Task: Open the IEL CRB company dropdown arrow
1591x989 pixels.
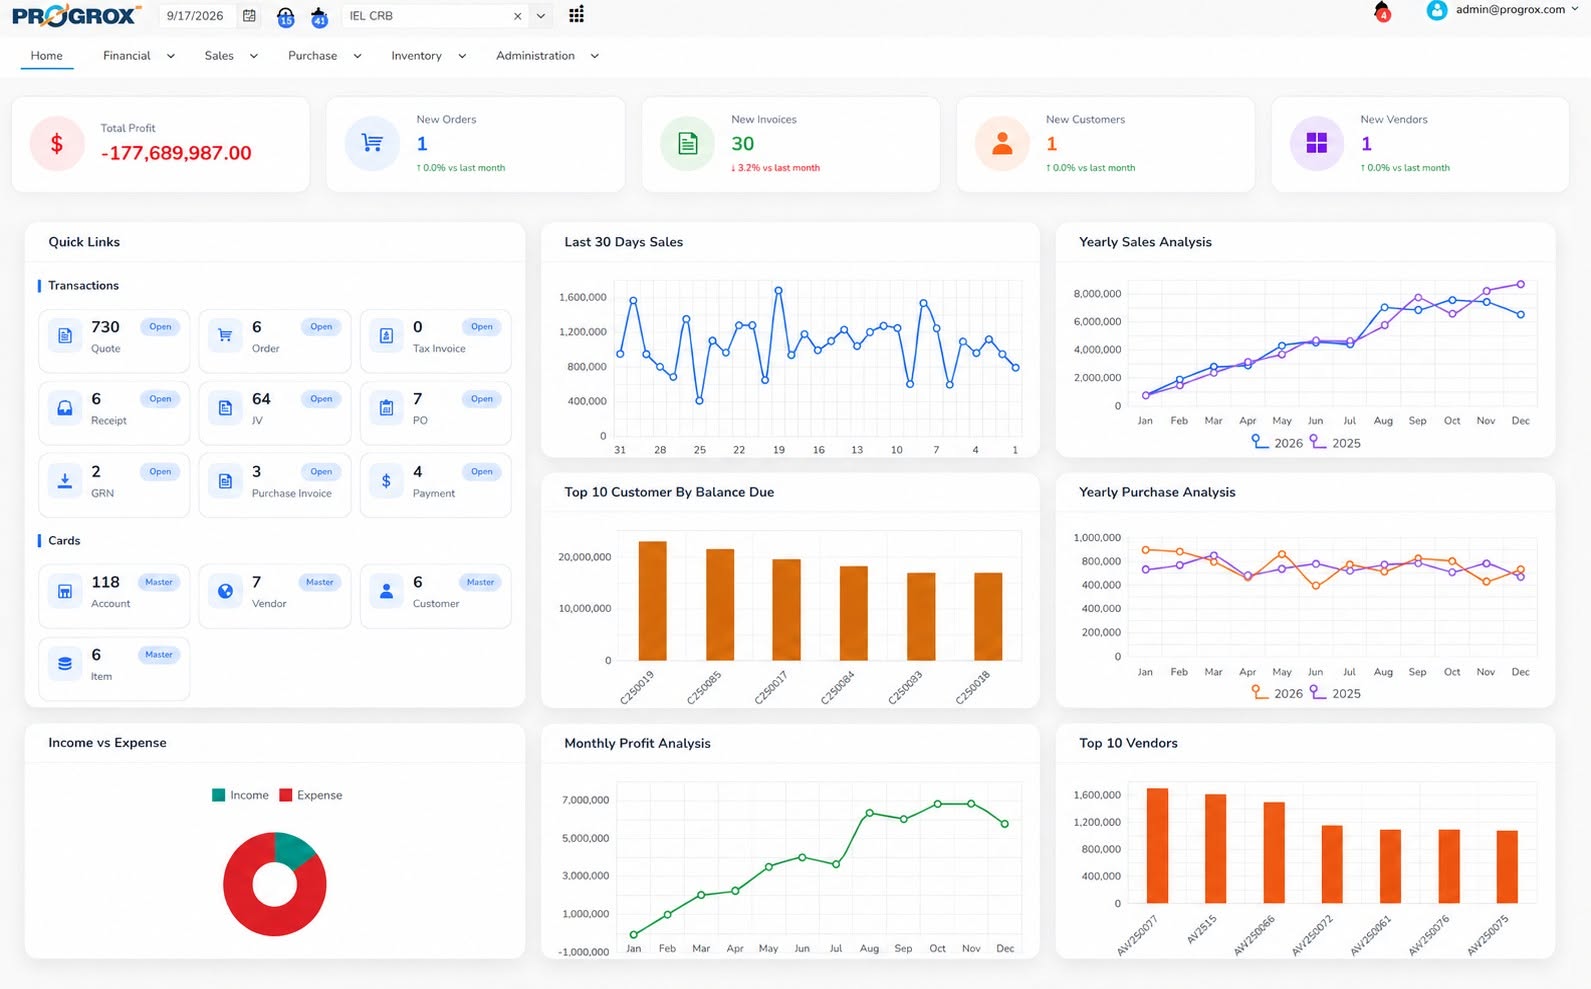Action: 541,16
